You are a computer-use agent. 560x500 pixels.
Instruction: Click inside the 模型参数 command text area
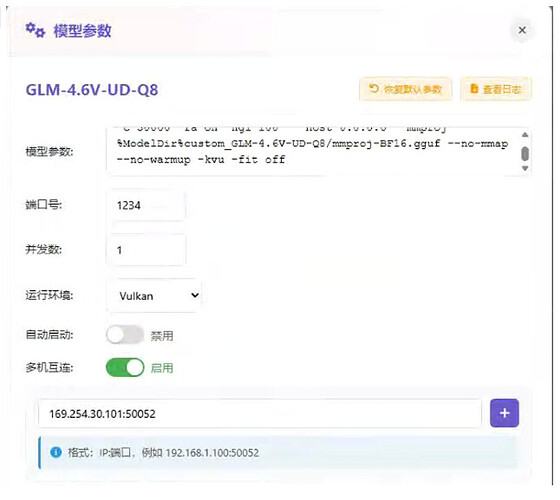coord(314,151)
